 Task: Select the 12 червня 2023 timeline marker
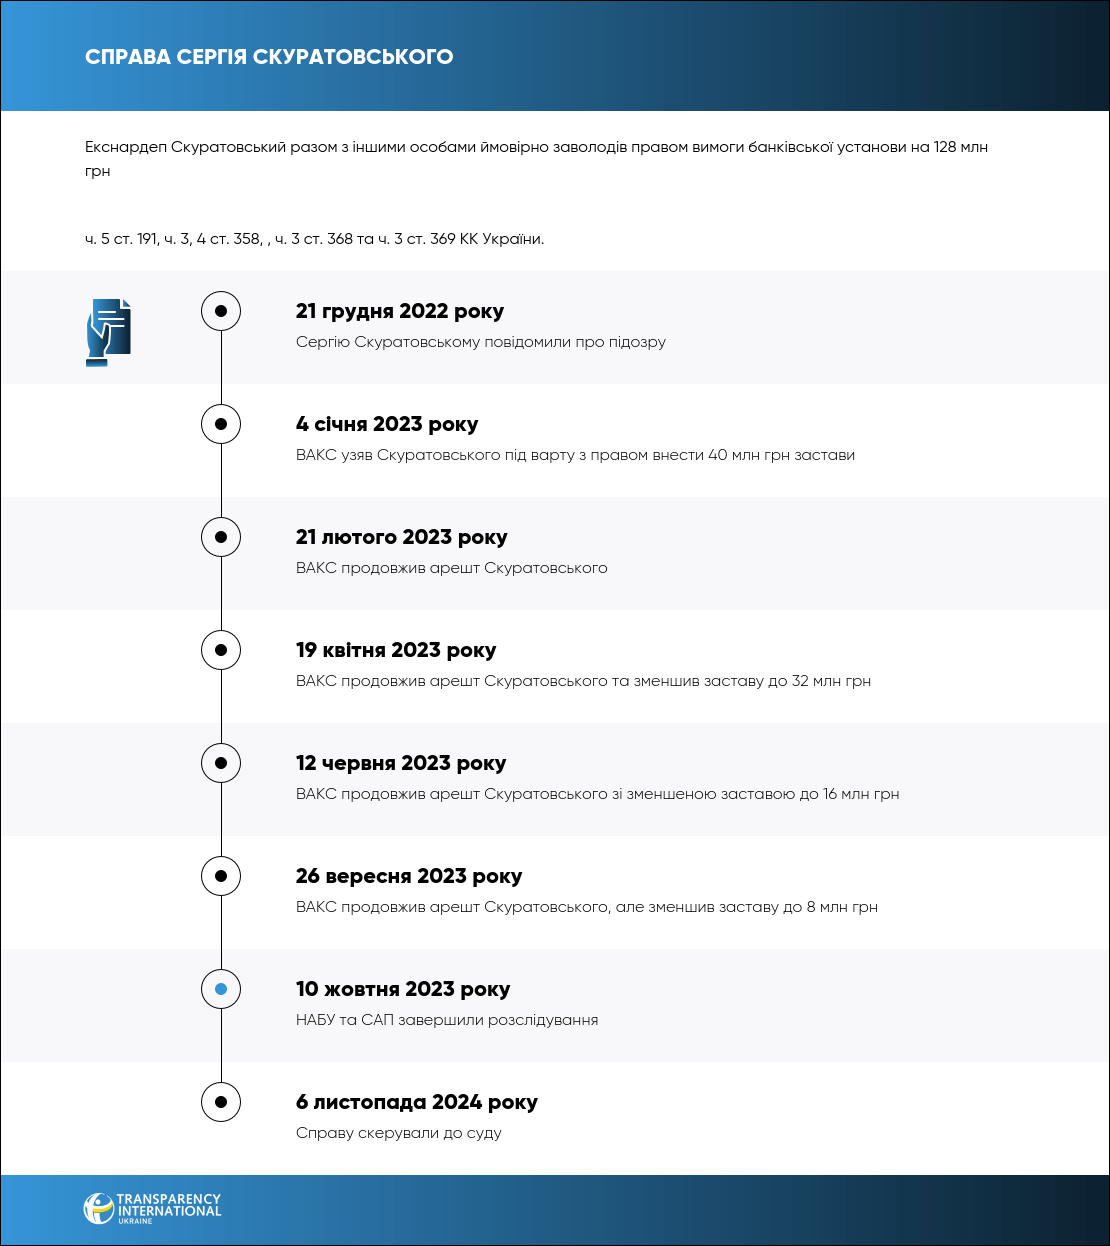tap(221, 763)
